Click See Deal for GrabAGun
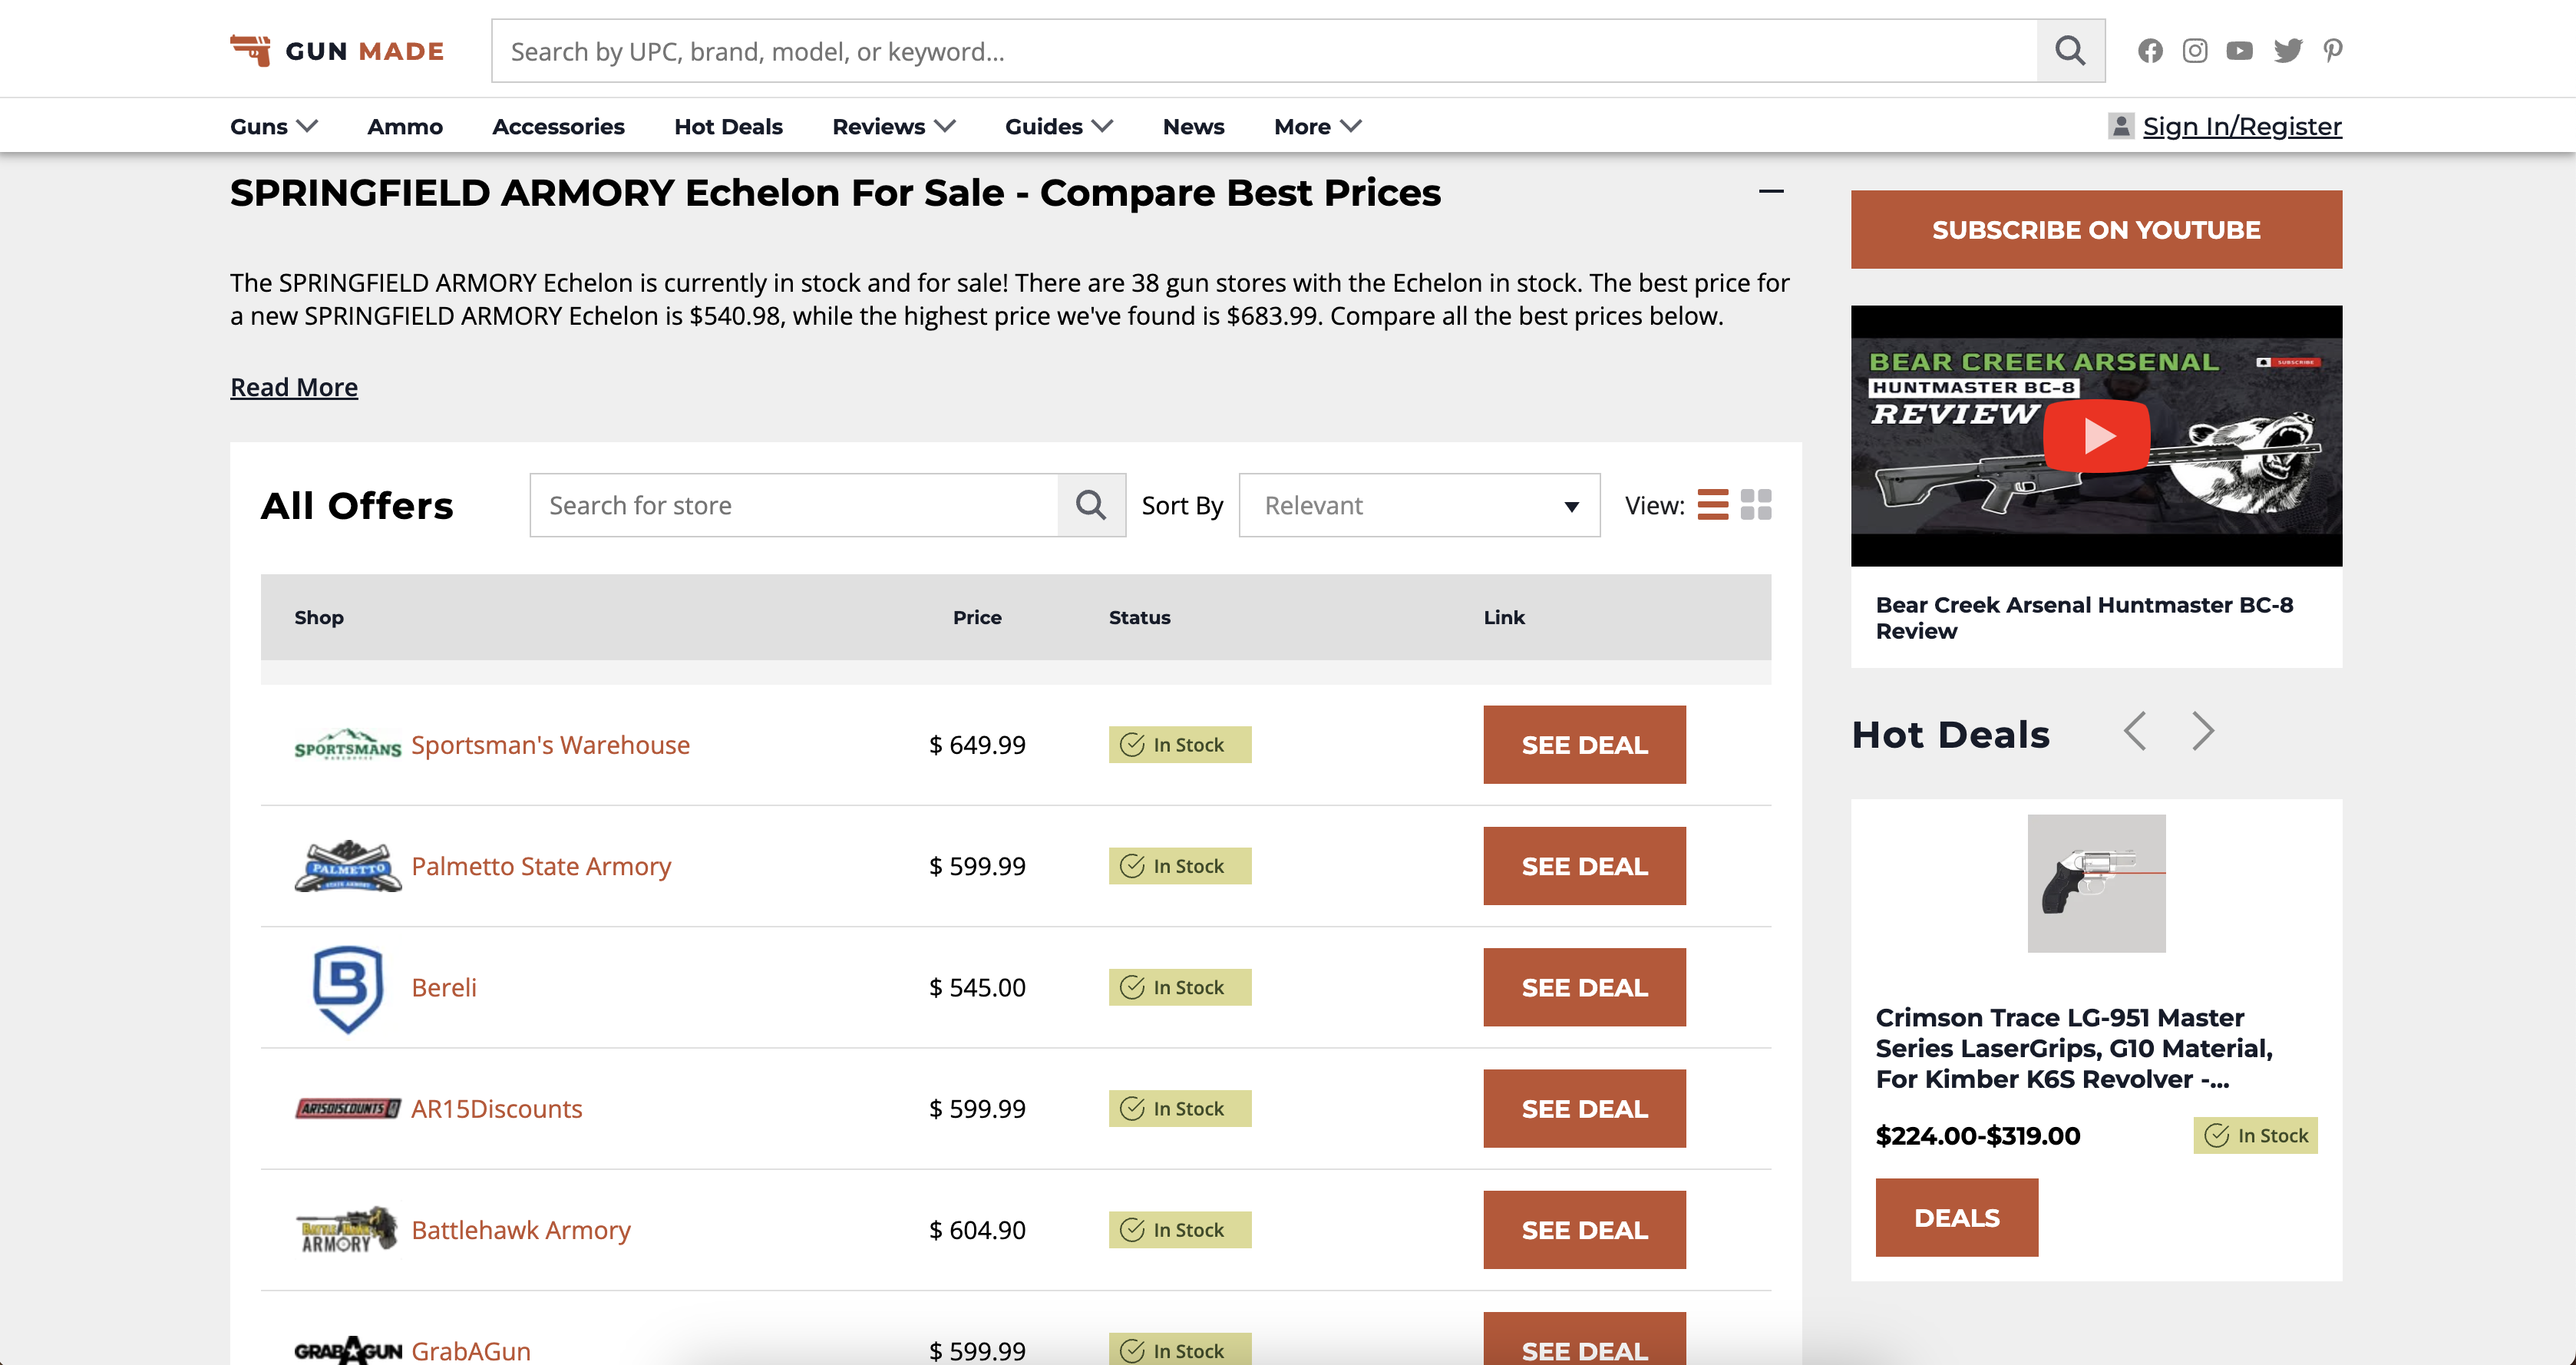This screenshot has height=1365, width=2576. pos(1584,1340)
